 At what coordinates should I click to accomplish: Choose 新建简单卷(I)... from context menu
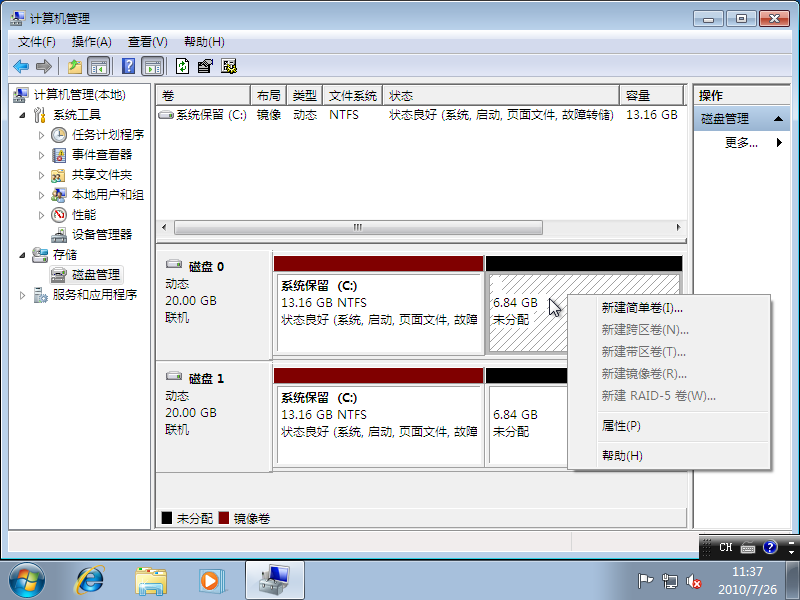pos(684,308)
